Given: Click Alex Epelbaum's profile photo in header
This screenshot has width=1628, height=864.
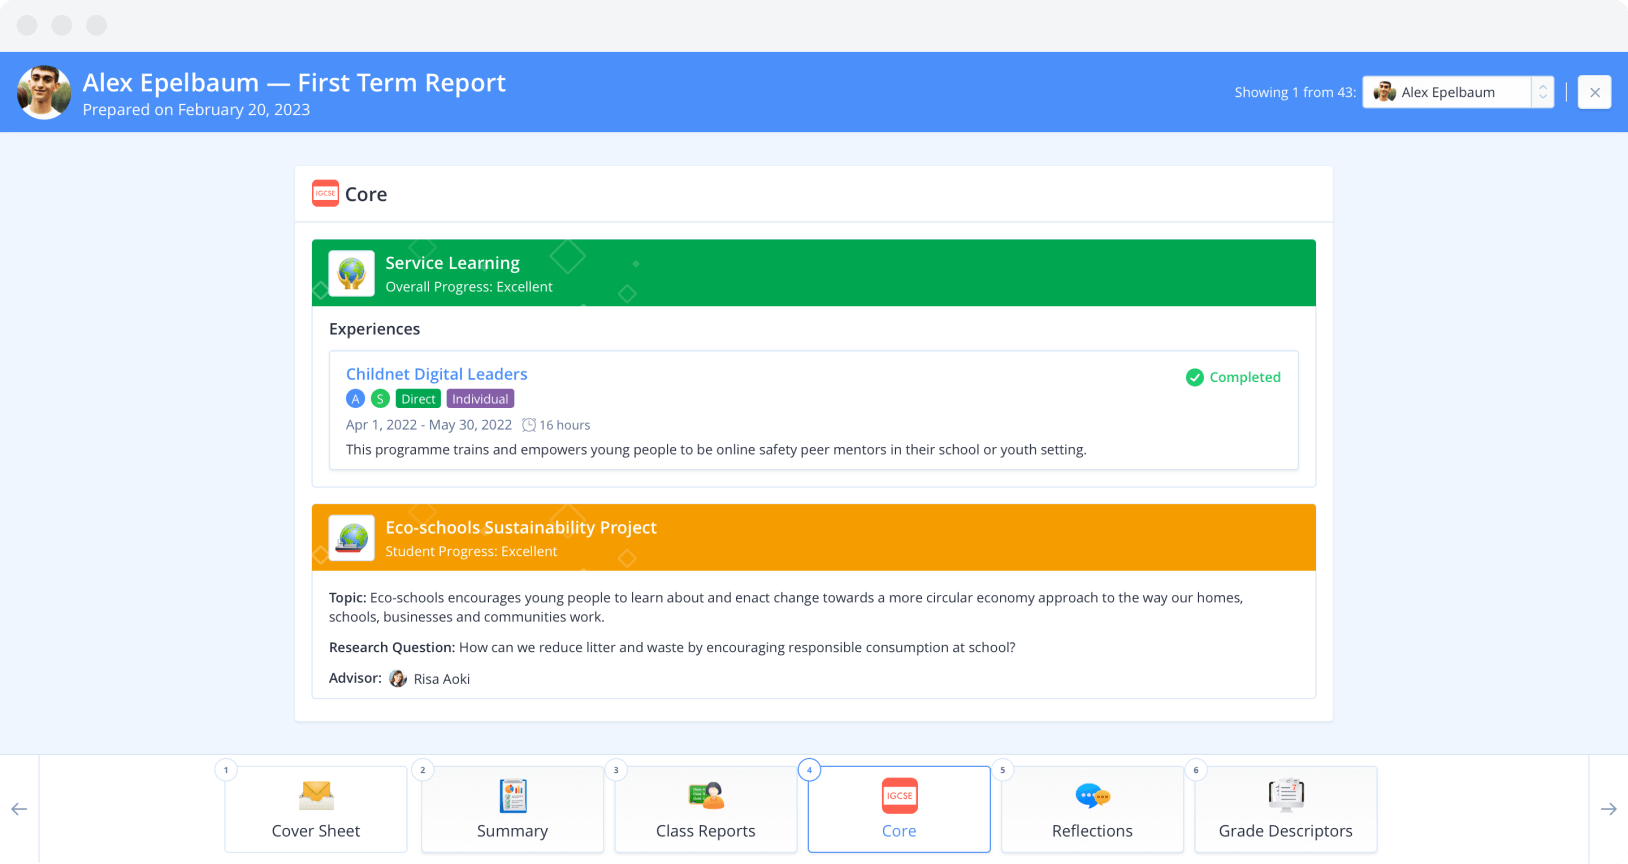Looking at the screenshot, I should click(x=44, y=93).
